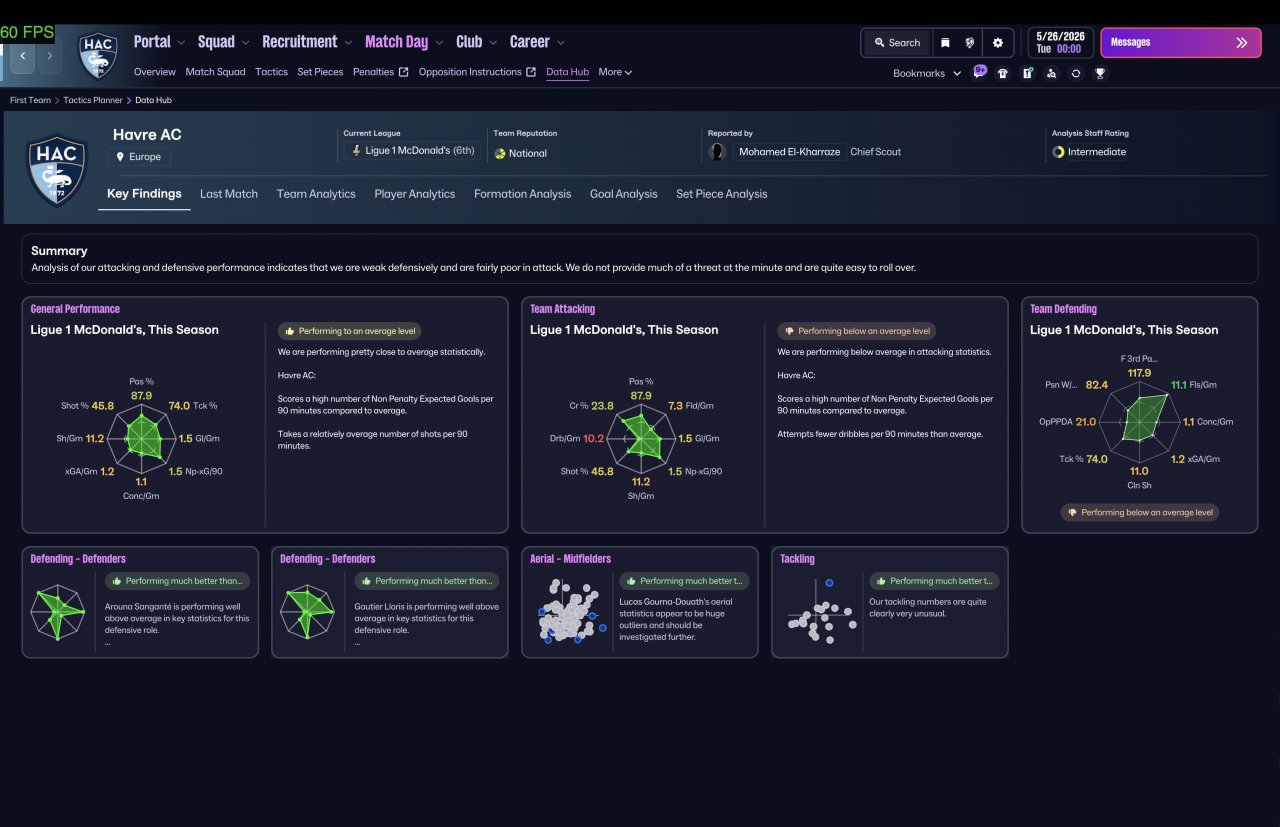Select the Key Findings tab
Screen dimensions: 1280x827
144,194
